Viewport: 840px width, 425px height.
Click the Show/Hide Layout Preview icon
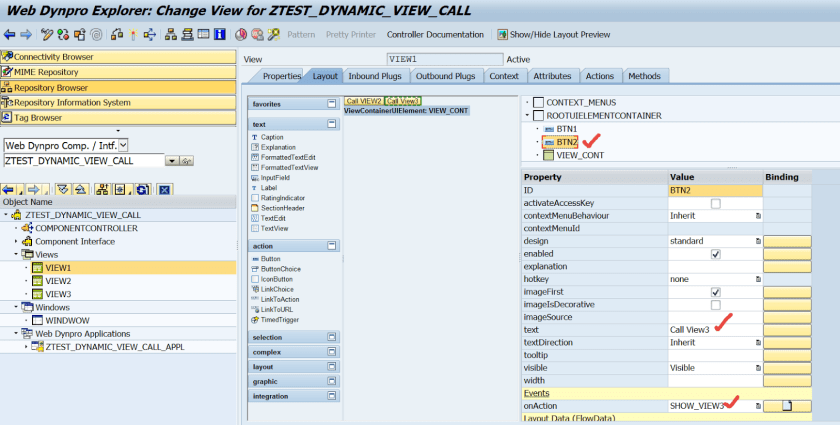502,35
